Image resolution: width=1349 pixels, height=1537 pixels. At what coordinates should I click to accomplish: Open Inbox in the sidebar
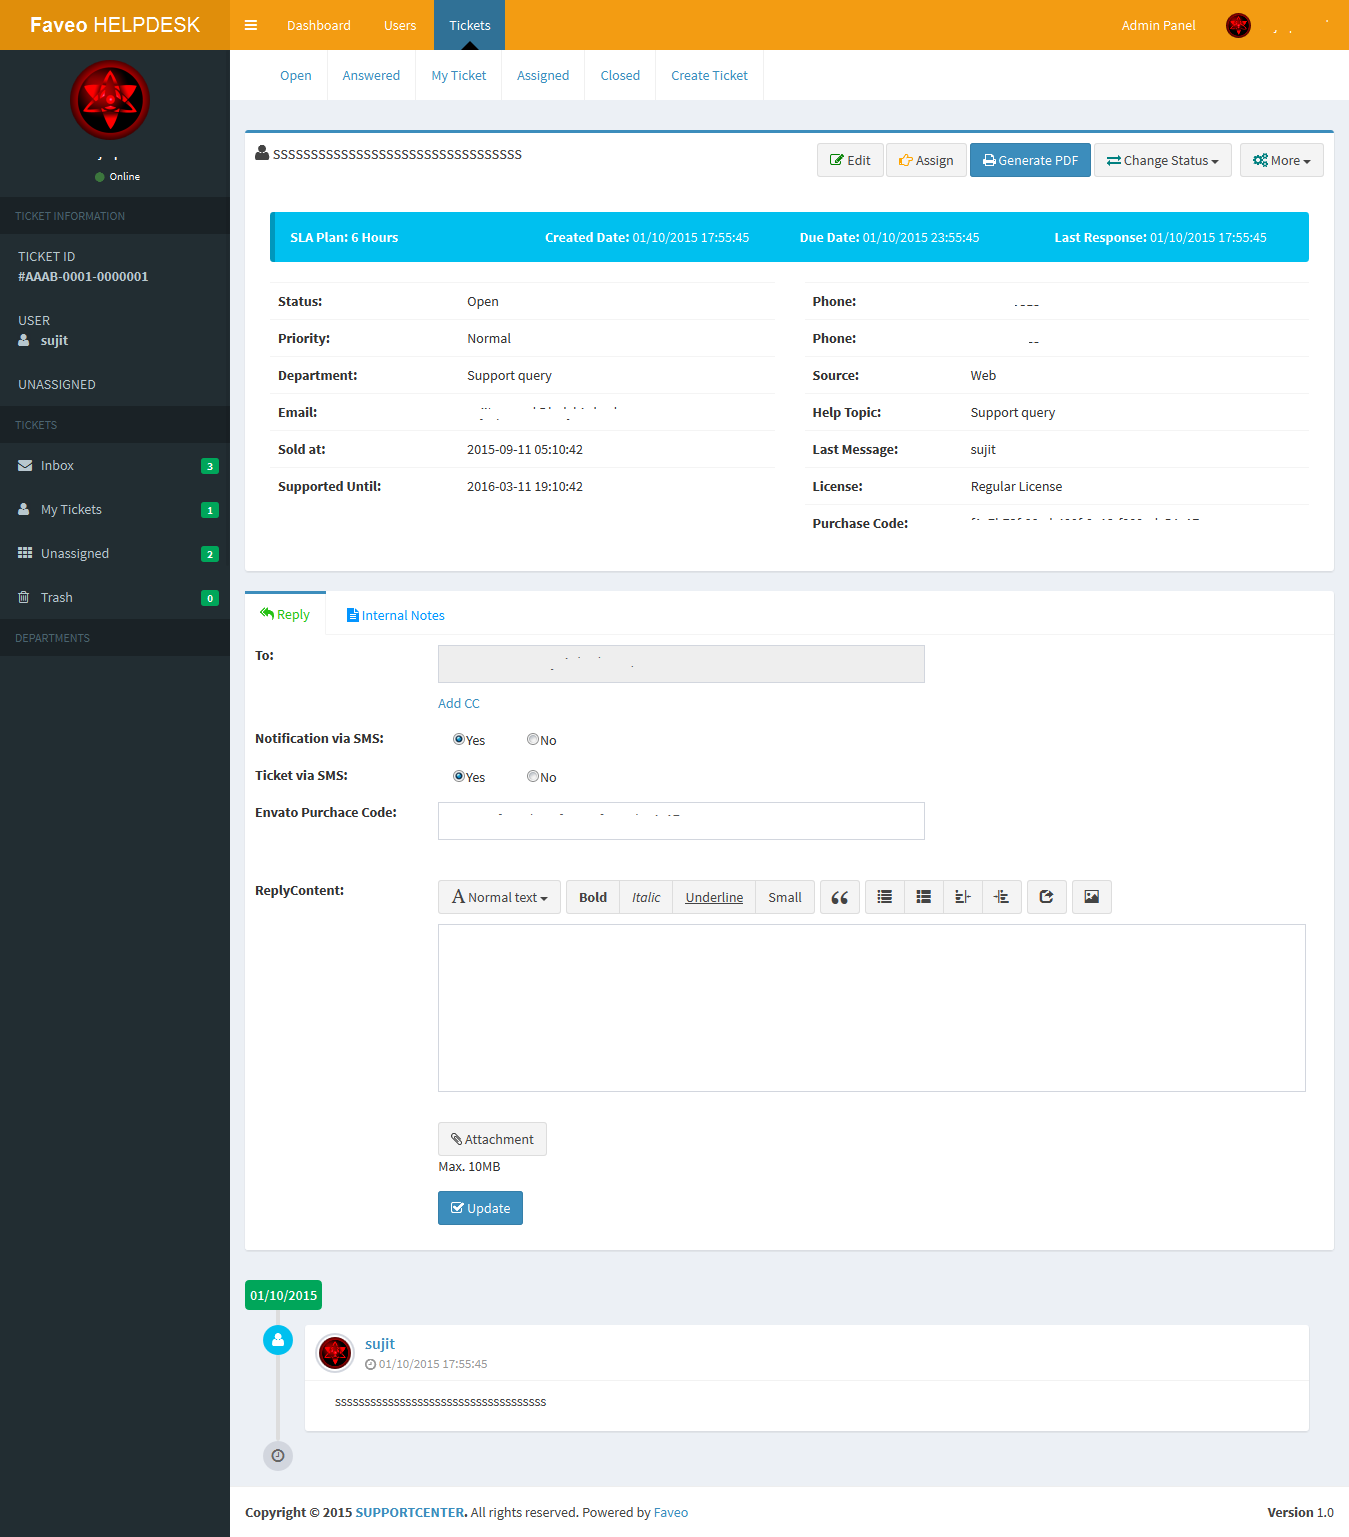pos(115,465)
